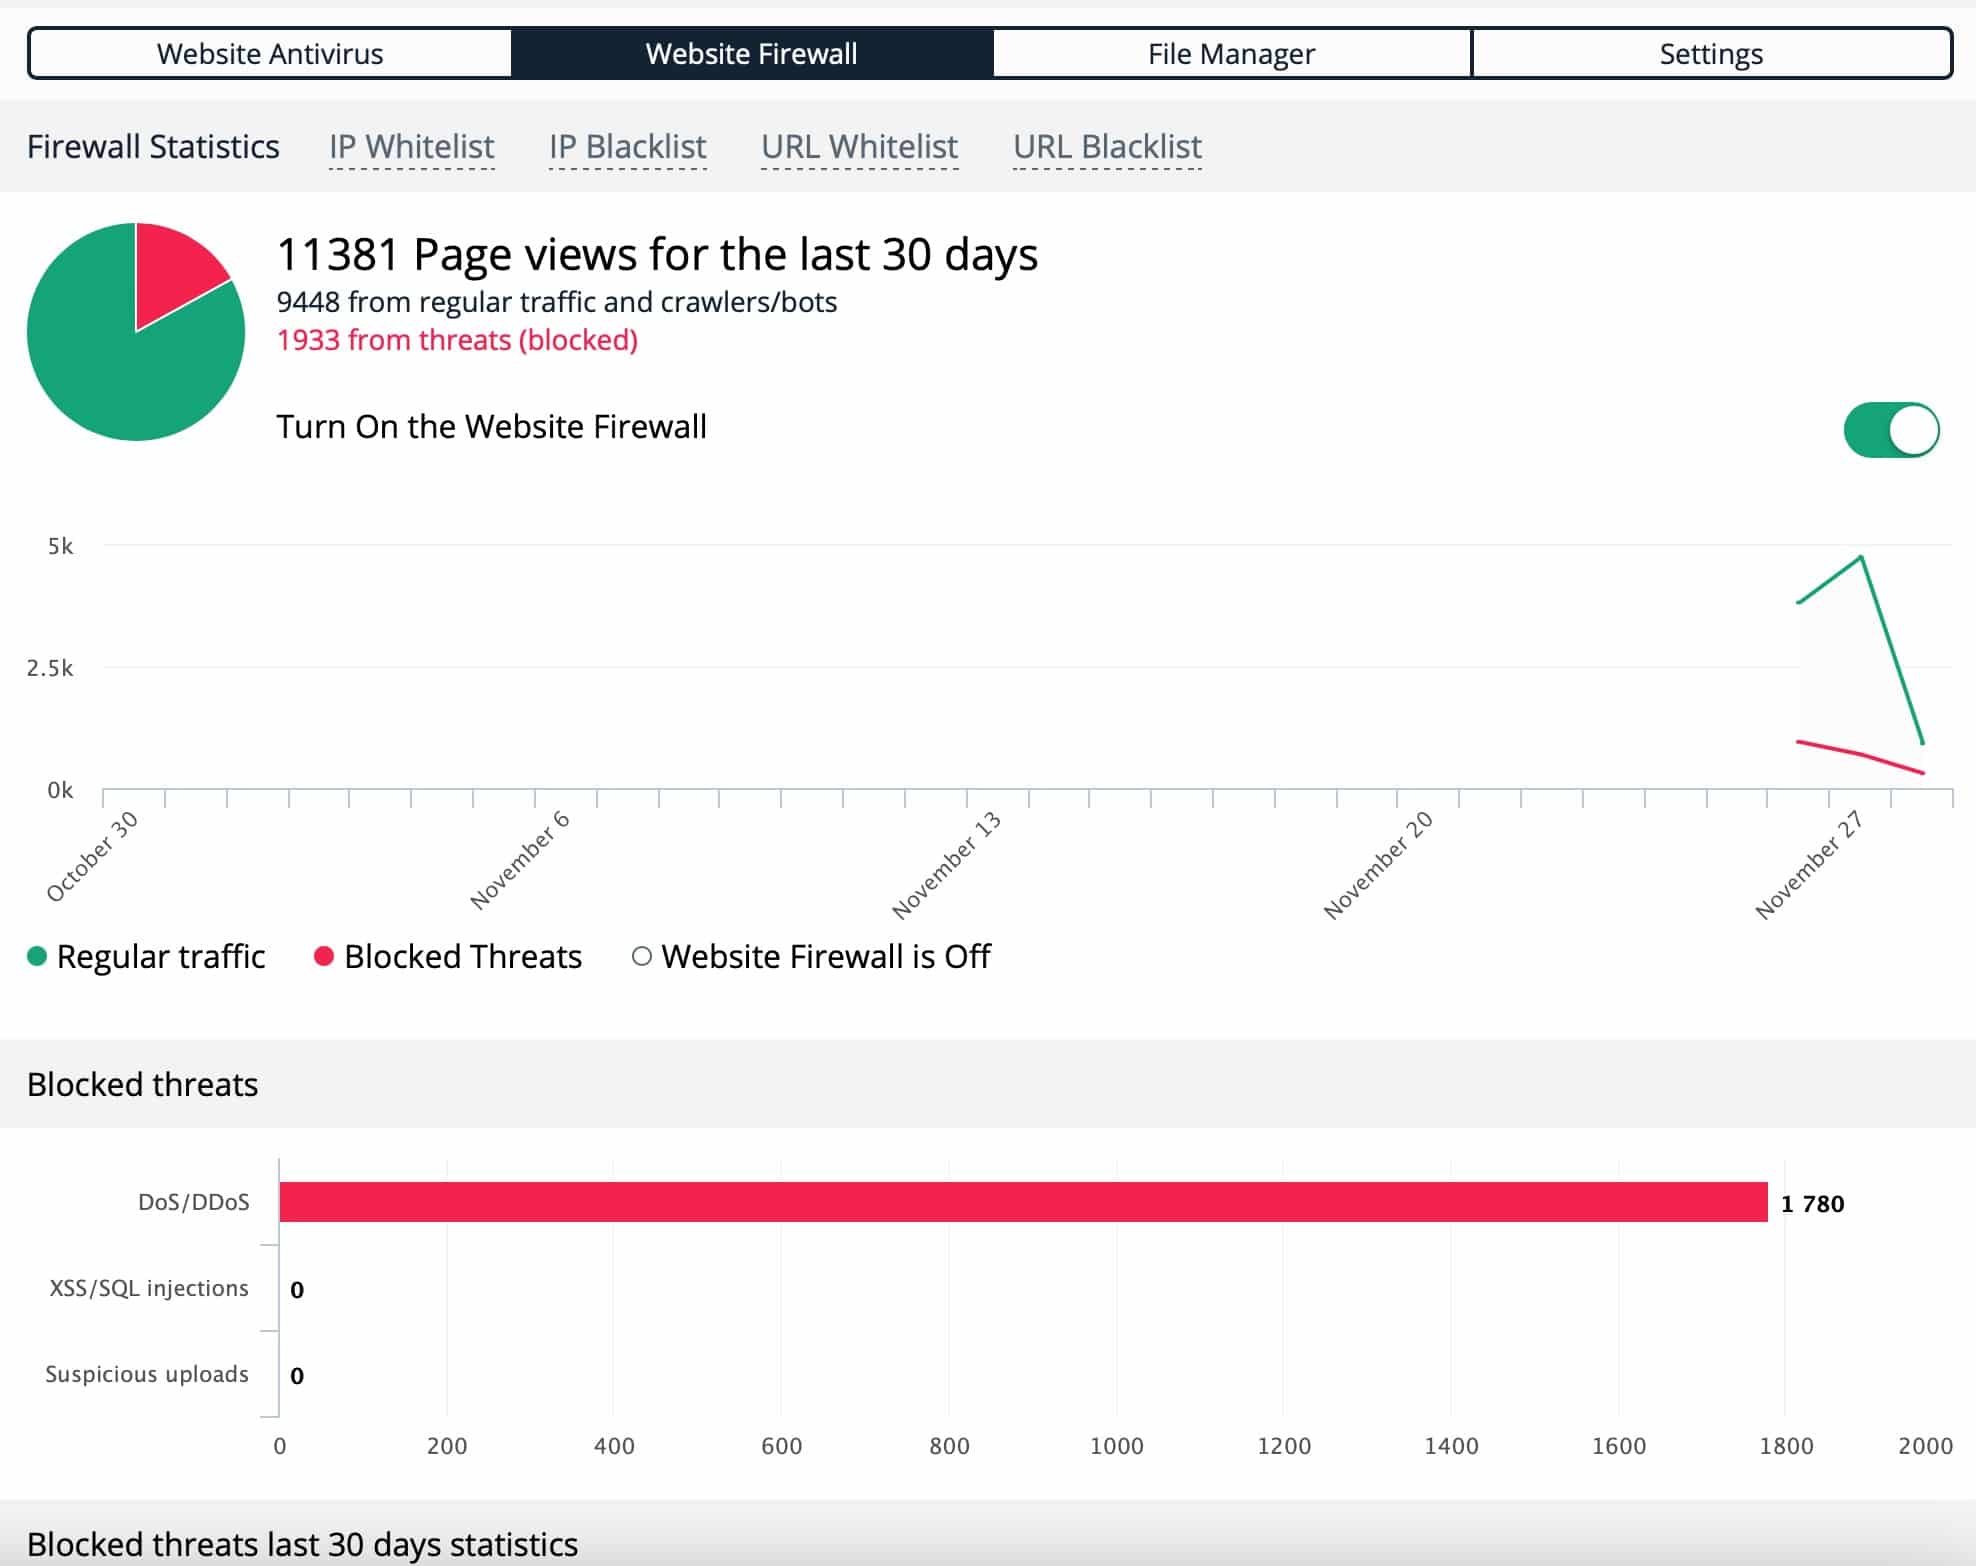Select the Website Firewall tab
Screen dimensions: 1976x1566
click(752, 53)
